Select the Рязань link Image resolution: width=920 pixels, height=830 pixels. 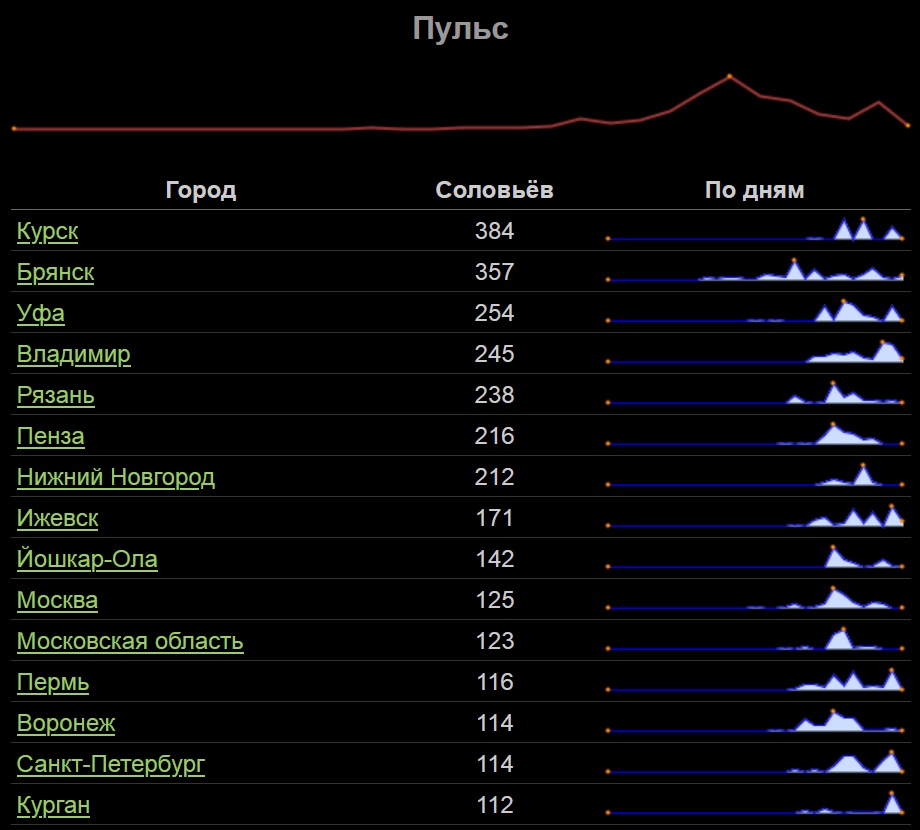pos(55,395)
